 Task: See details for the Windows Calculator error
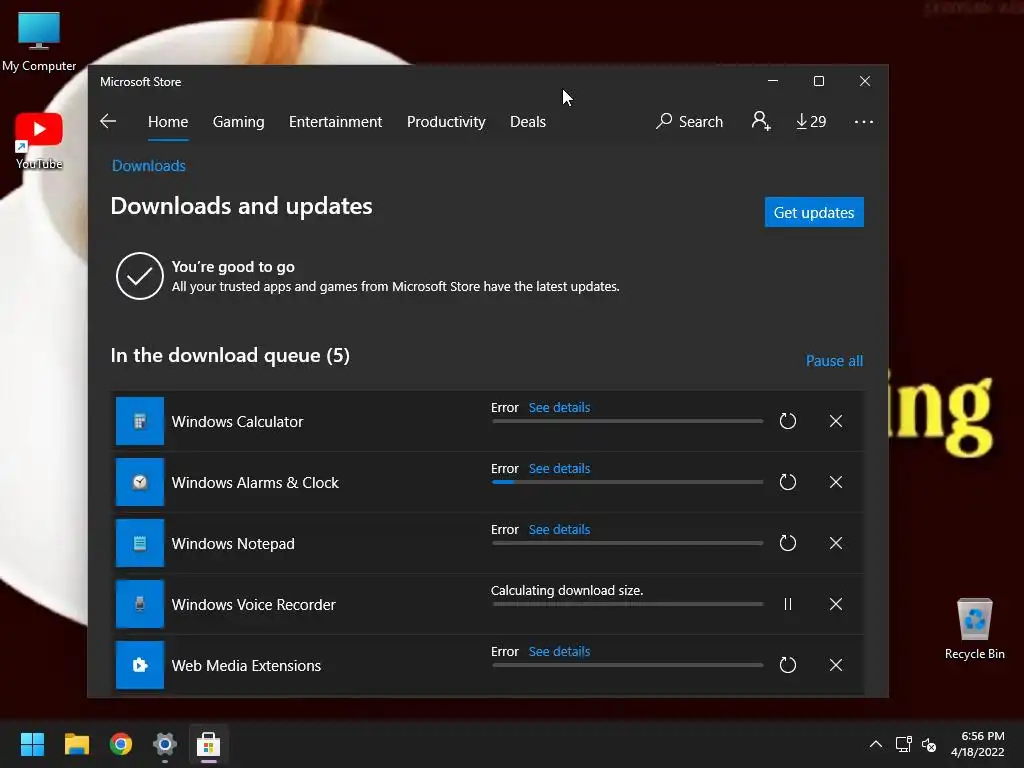[559, 408]
